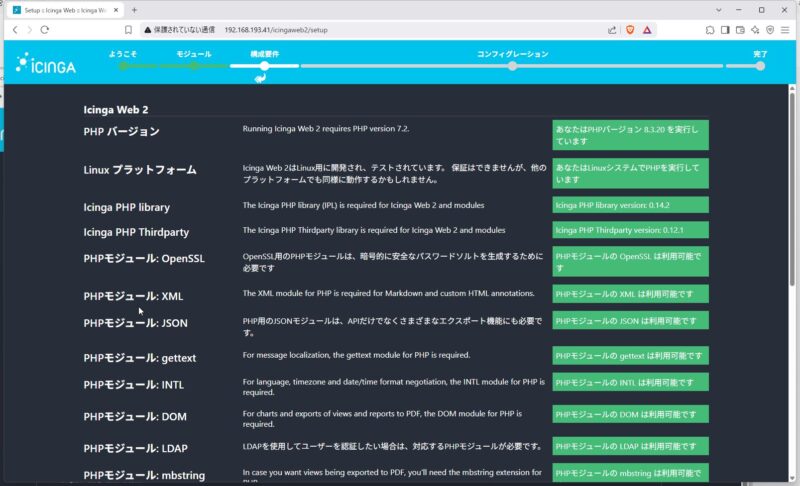Click the PHPモジュール: JSON label
Image resolution: width=800 pixels, height=486 pixels.
(x=135, y=323)
